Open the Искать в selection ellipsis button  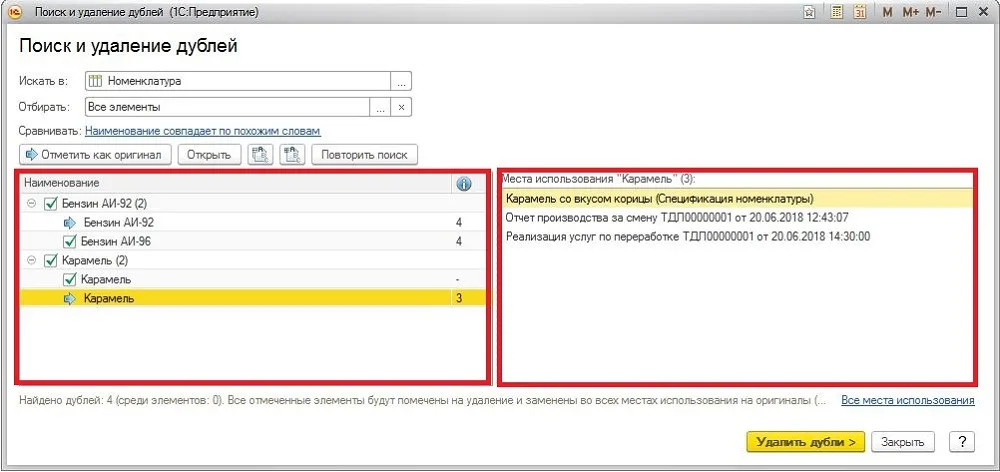(x=401, y=82)
